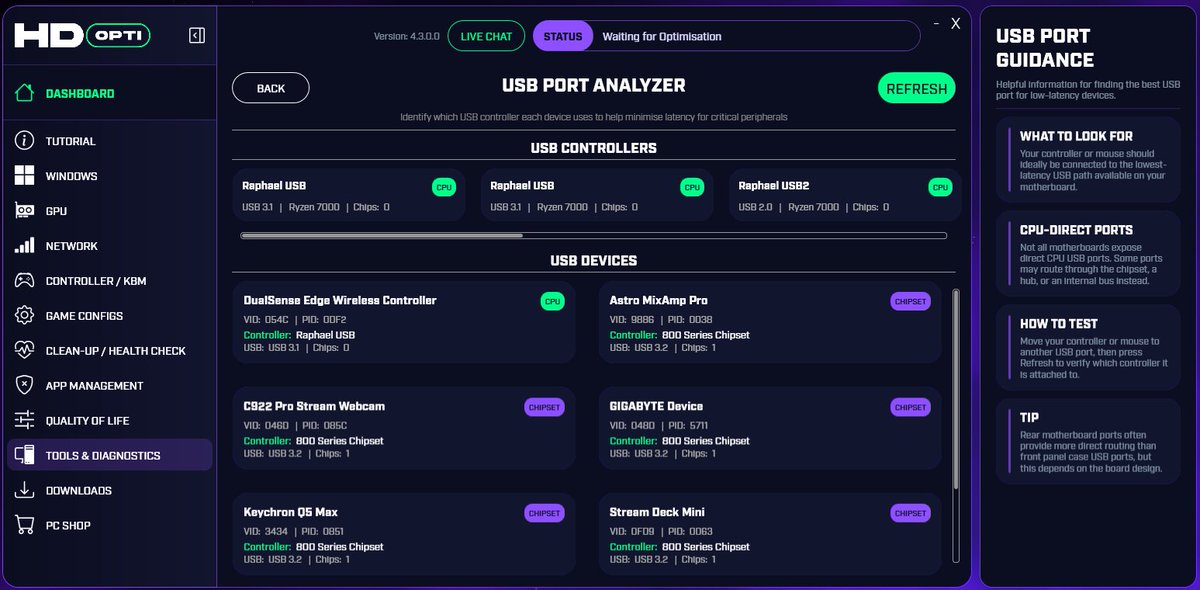
Task: Click the 'Waiting for Optimisation' status text
Action: (x=662, y=36)
